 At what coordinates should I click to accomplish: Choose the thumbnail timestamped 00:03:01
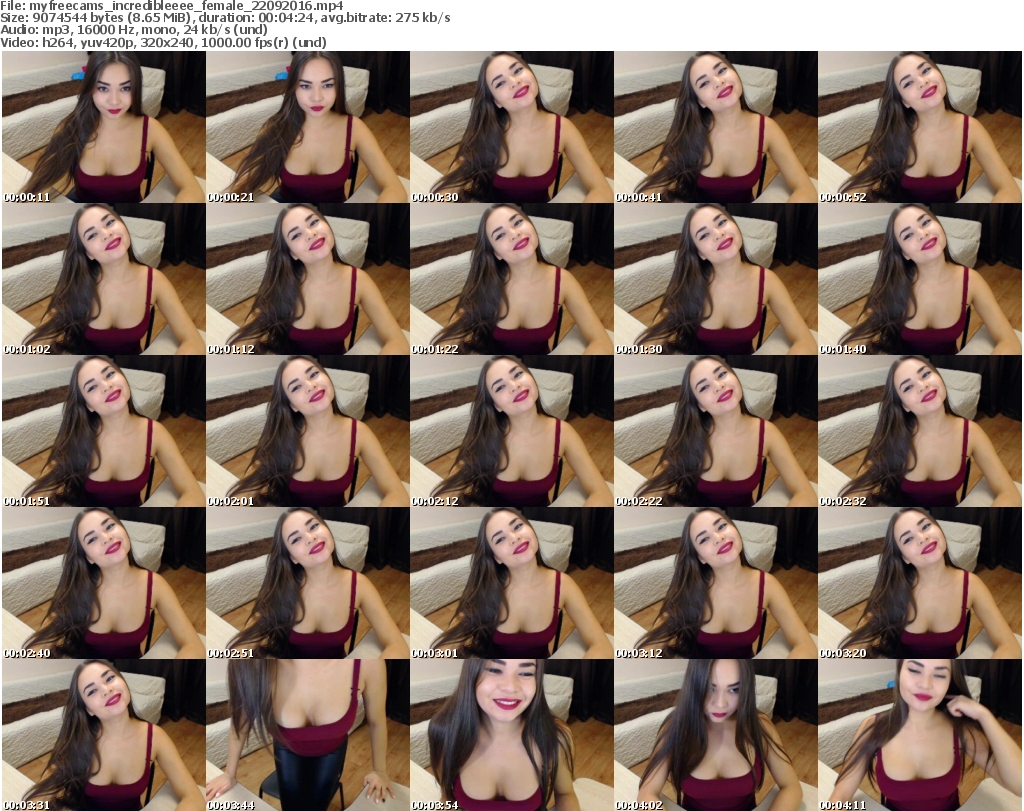[x=512, y=583]
